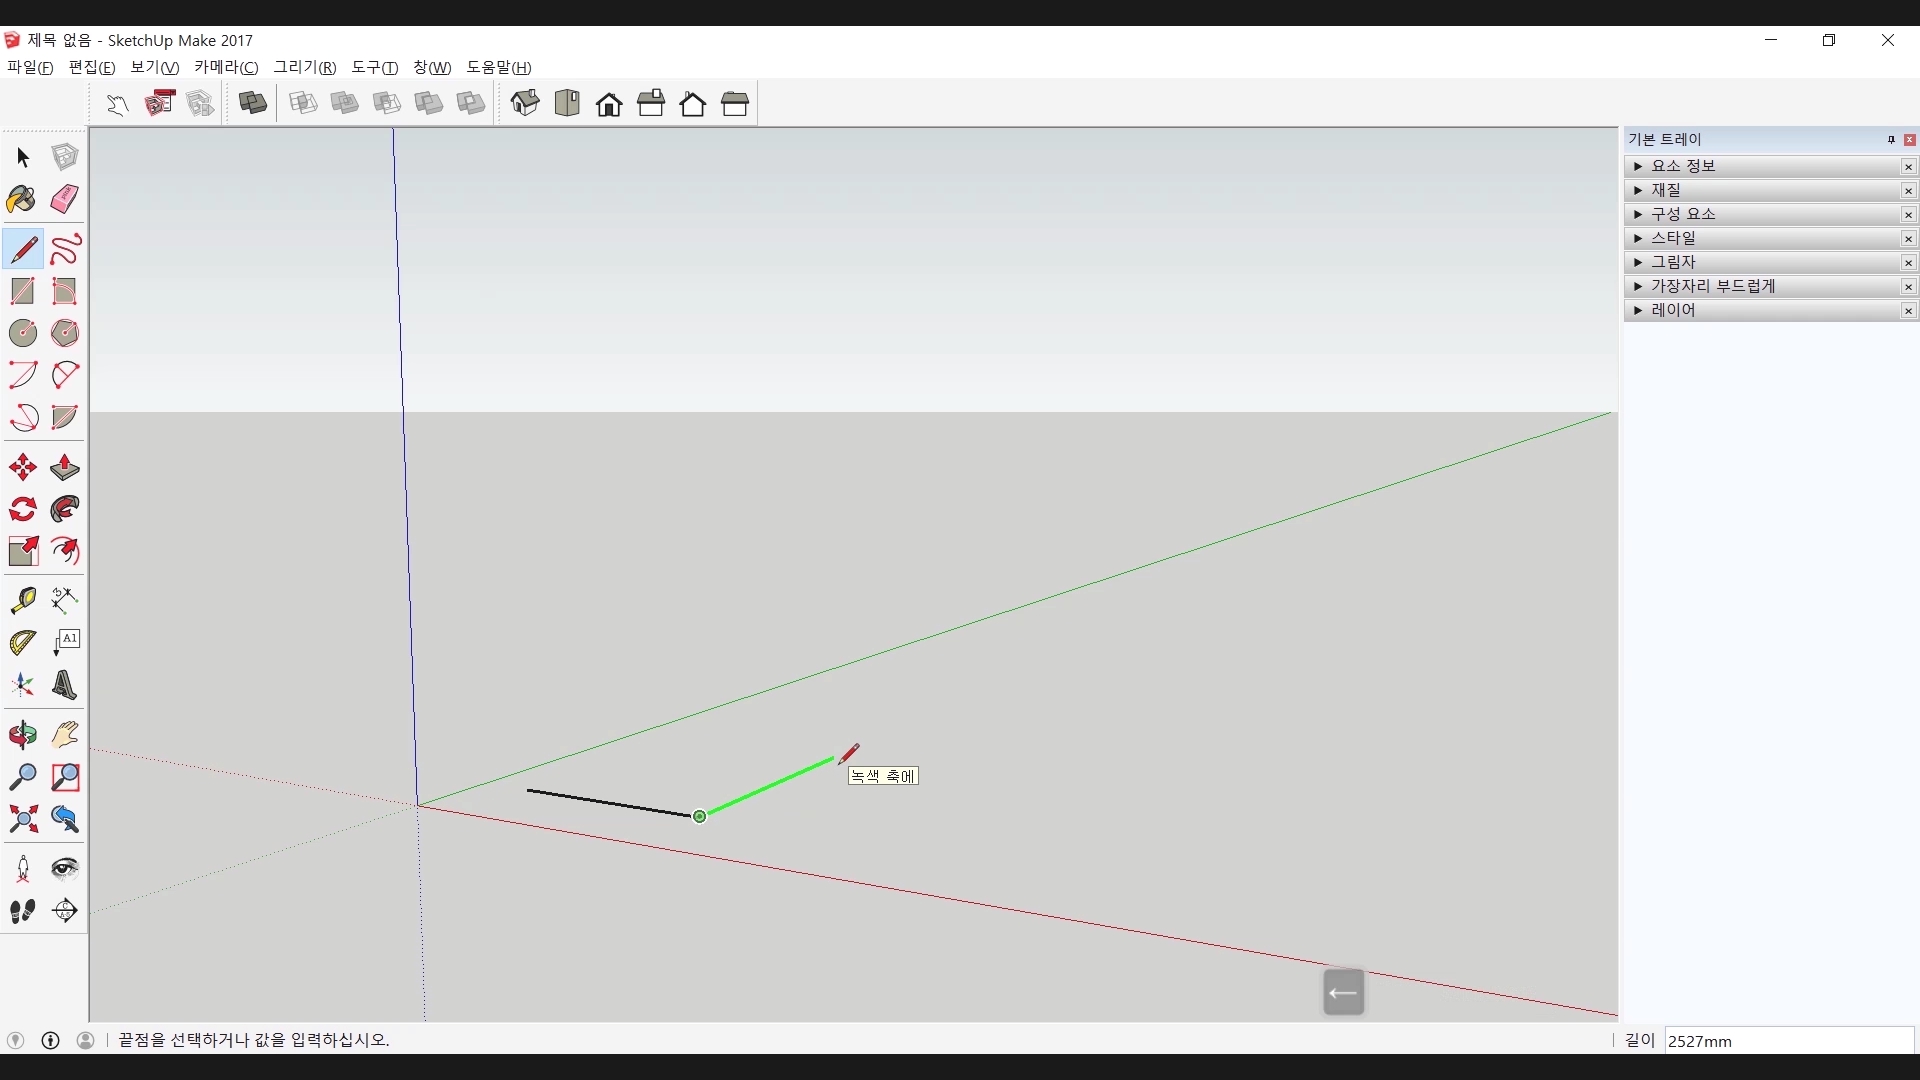The height and width of the screenshot is (1080, 1920).
Task: Open the 카메라(C) menu
Action: (x=226, y=67)
